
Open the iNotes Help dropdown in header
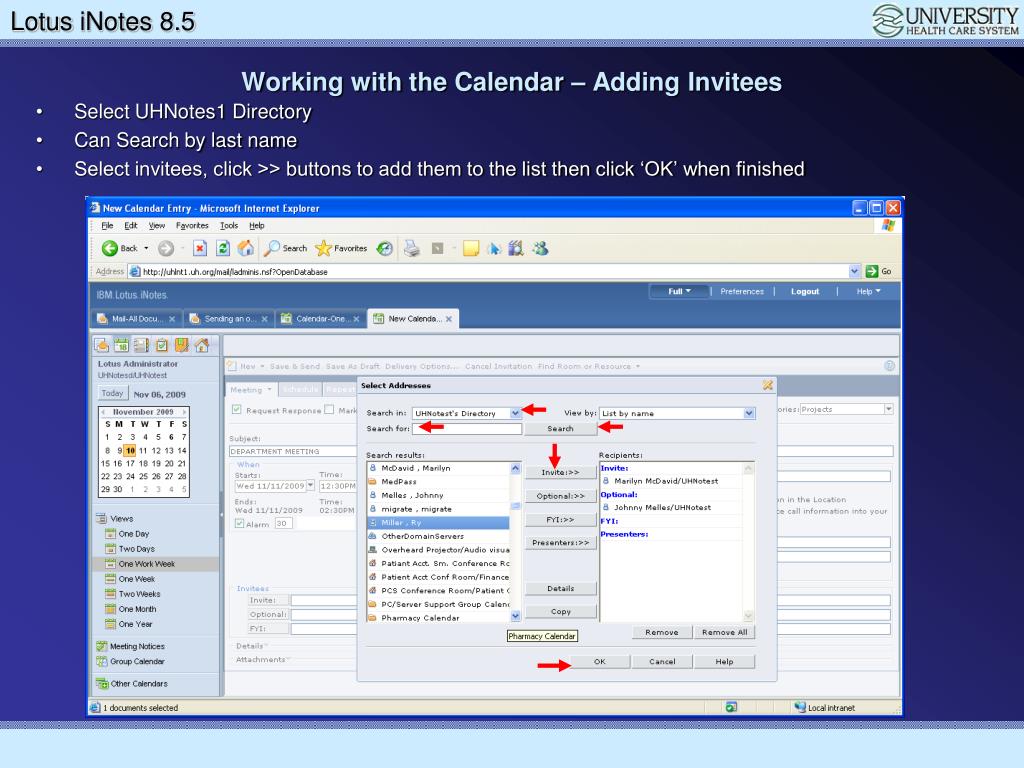[869, 291]
